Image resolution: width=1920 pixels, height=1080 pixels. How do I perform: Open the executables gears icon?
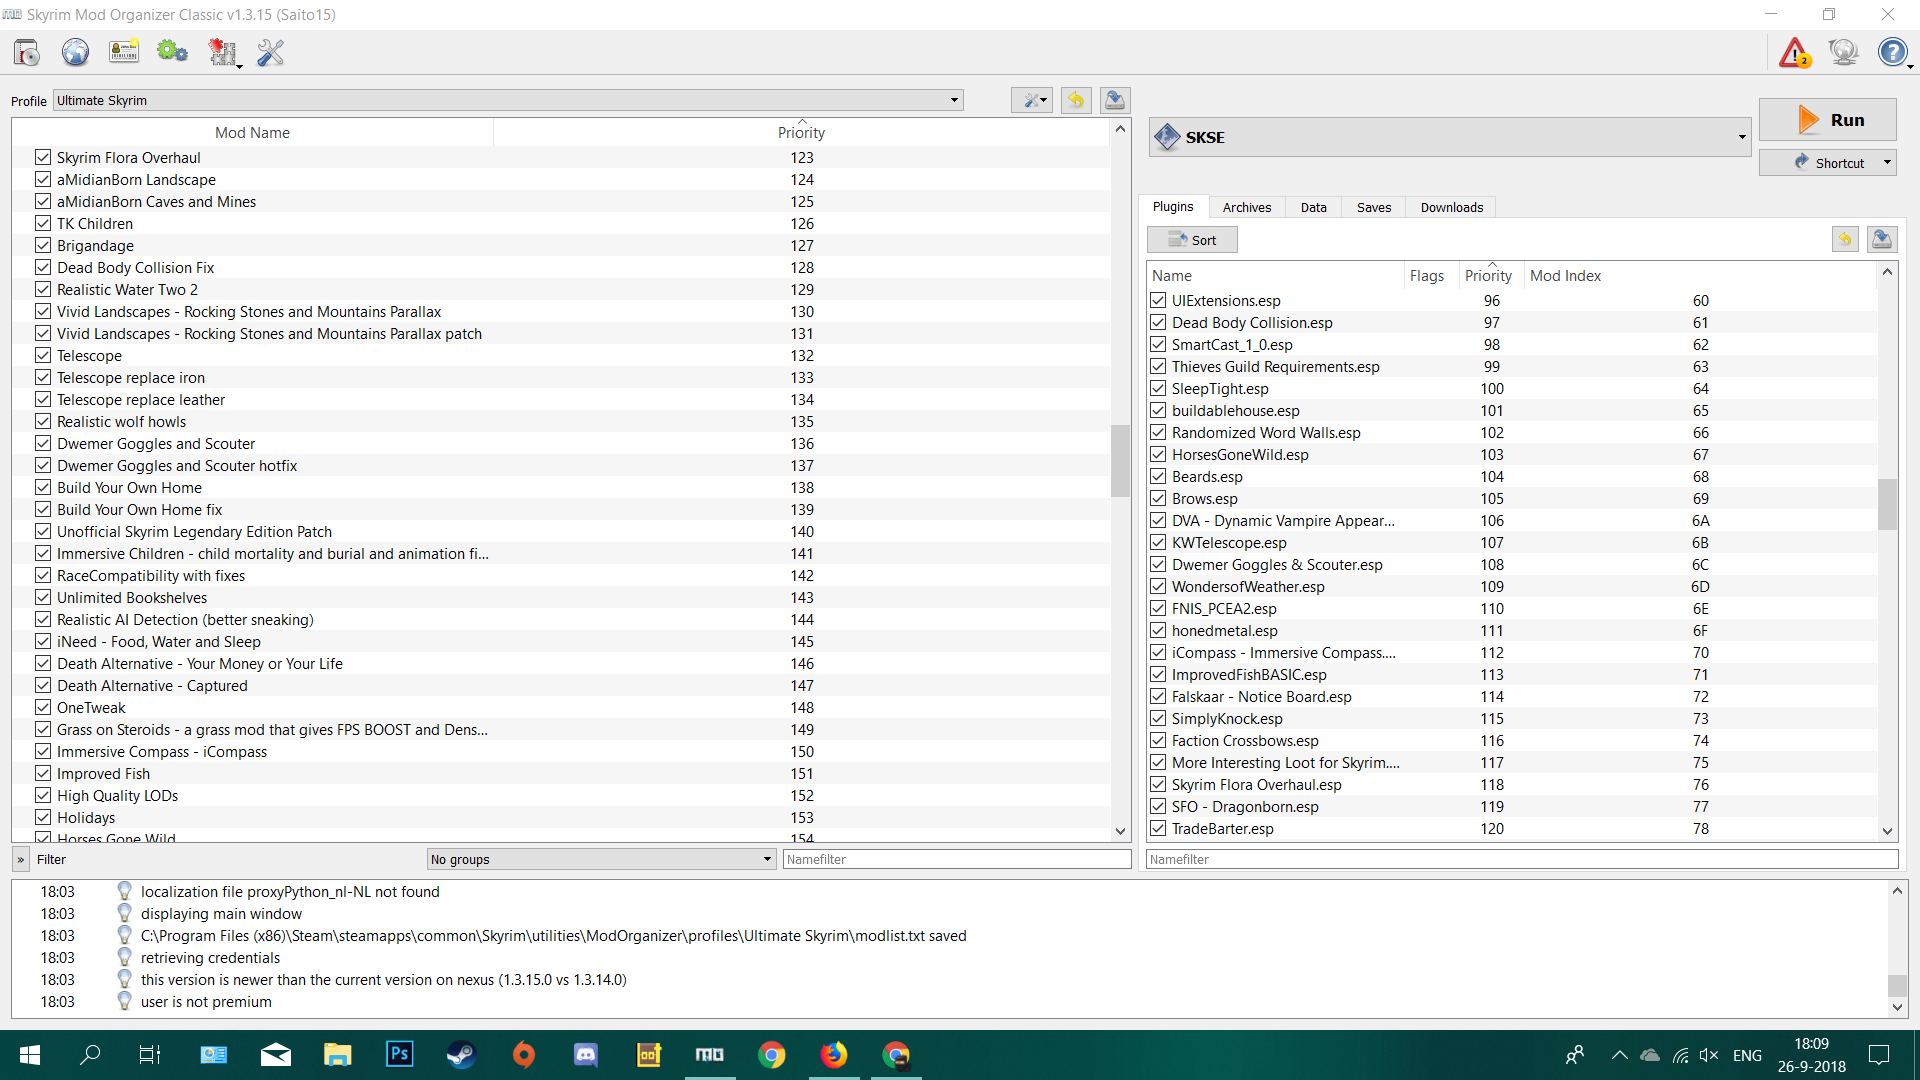pyautogui.click(x=172, y=52)
